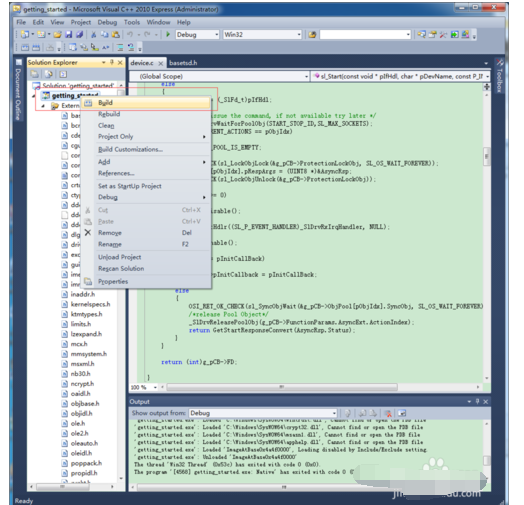Collapse the External Dependencies tree node
524x505 pixels.
(x=43, y=106)
